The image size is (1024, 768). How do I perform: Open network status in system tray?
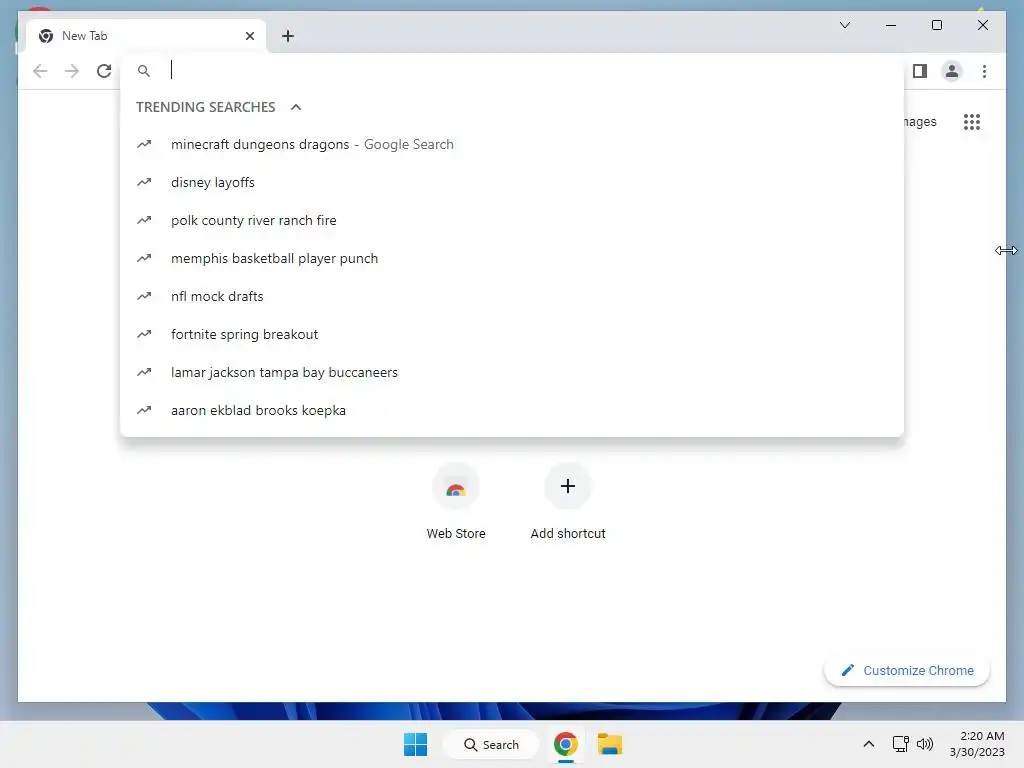901,744
